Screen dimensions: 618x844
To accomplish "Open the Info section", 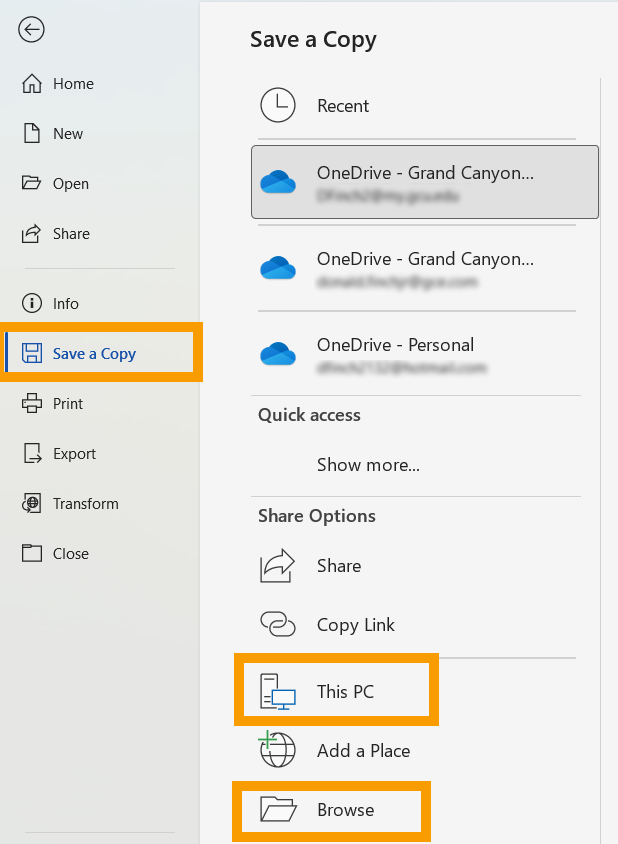I will pyautogui.click(x=65, y=304).
